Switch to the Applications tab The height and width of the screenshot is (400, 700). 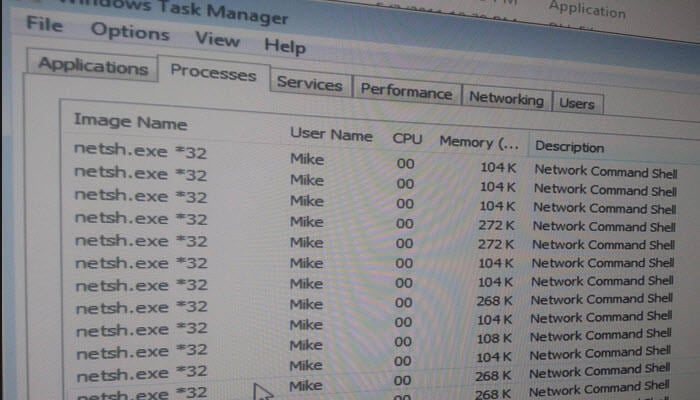point(92,66)
